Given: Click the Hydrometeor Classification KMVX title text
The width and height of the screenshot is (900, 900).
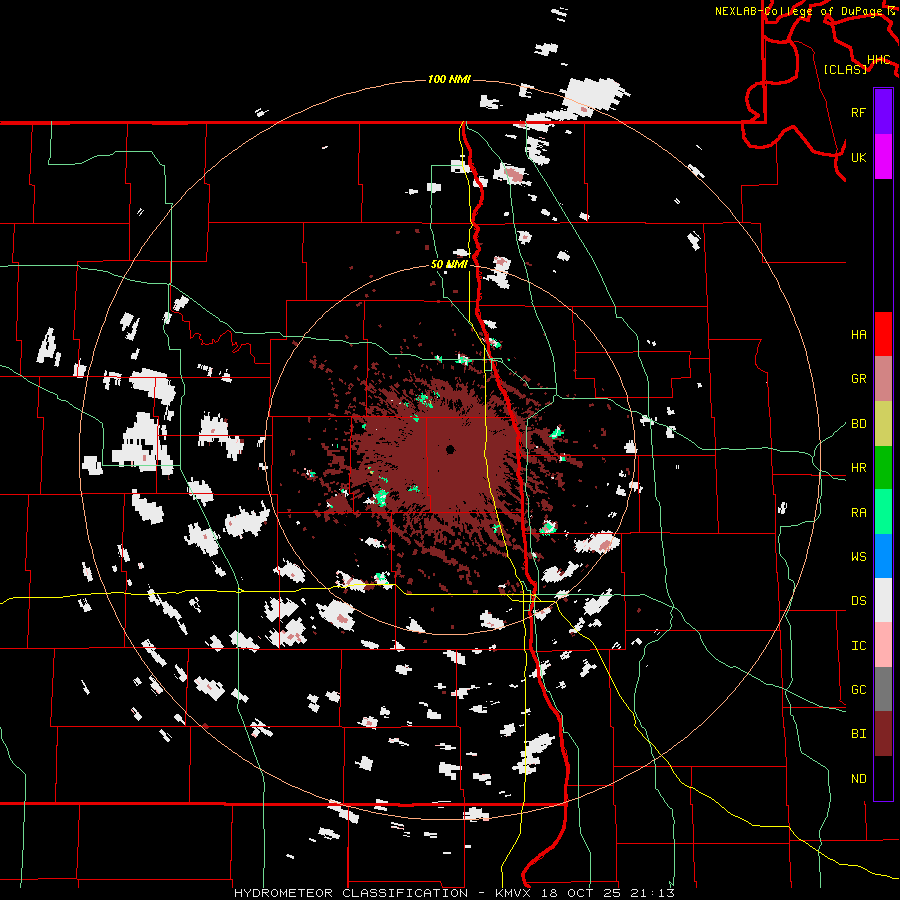Looking at the screenshot, I should (x=453, y=893).
